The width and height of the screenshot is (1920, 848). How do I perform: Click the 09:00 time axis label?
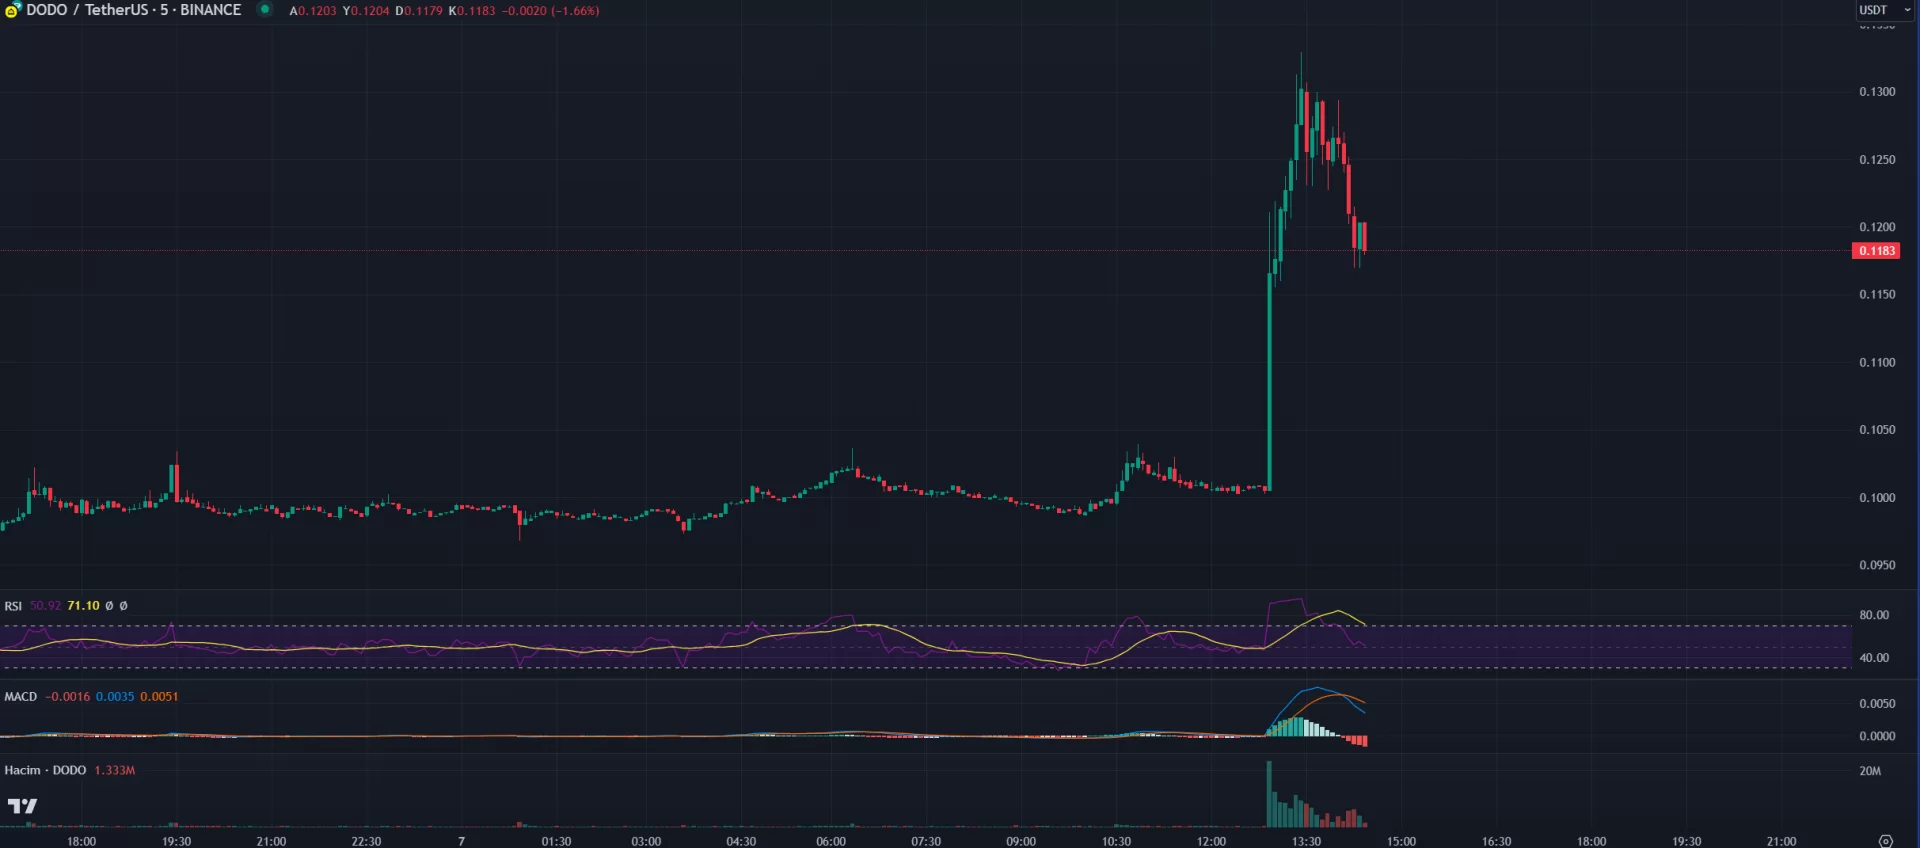coord(1021,841)
